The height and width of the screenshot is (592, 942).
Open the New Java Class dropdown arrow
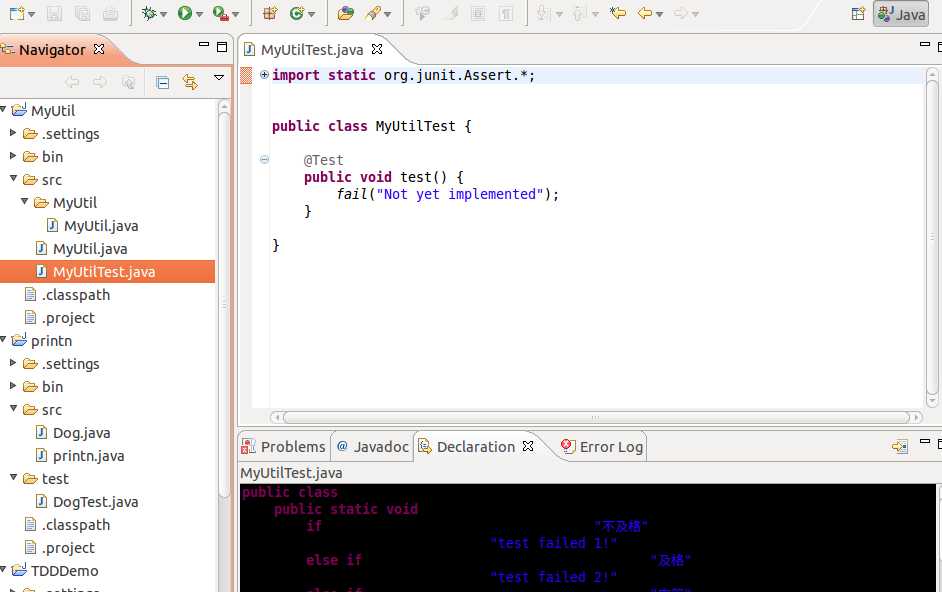tap(311, 14)
